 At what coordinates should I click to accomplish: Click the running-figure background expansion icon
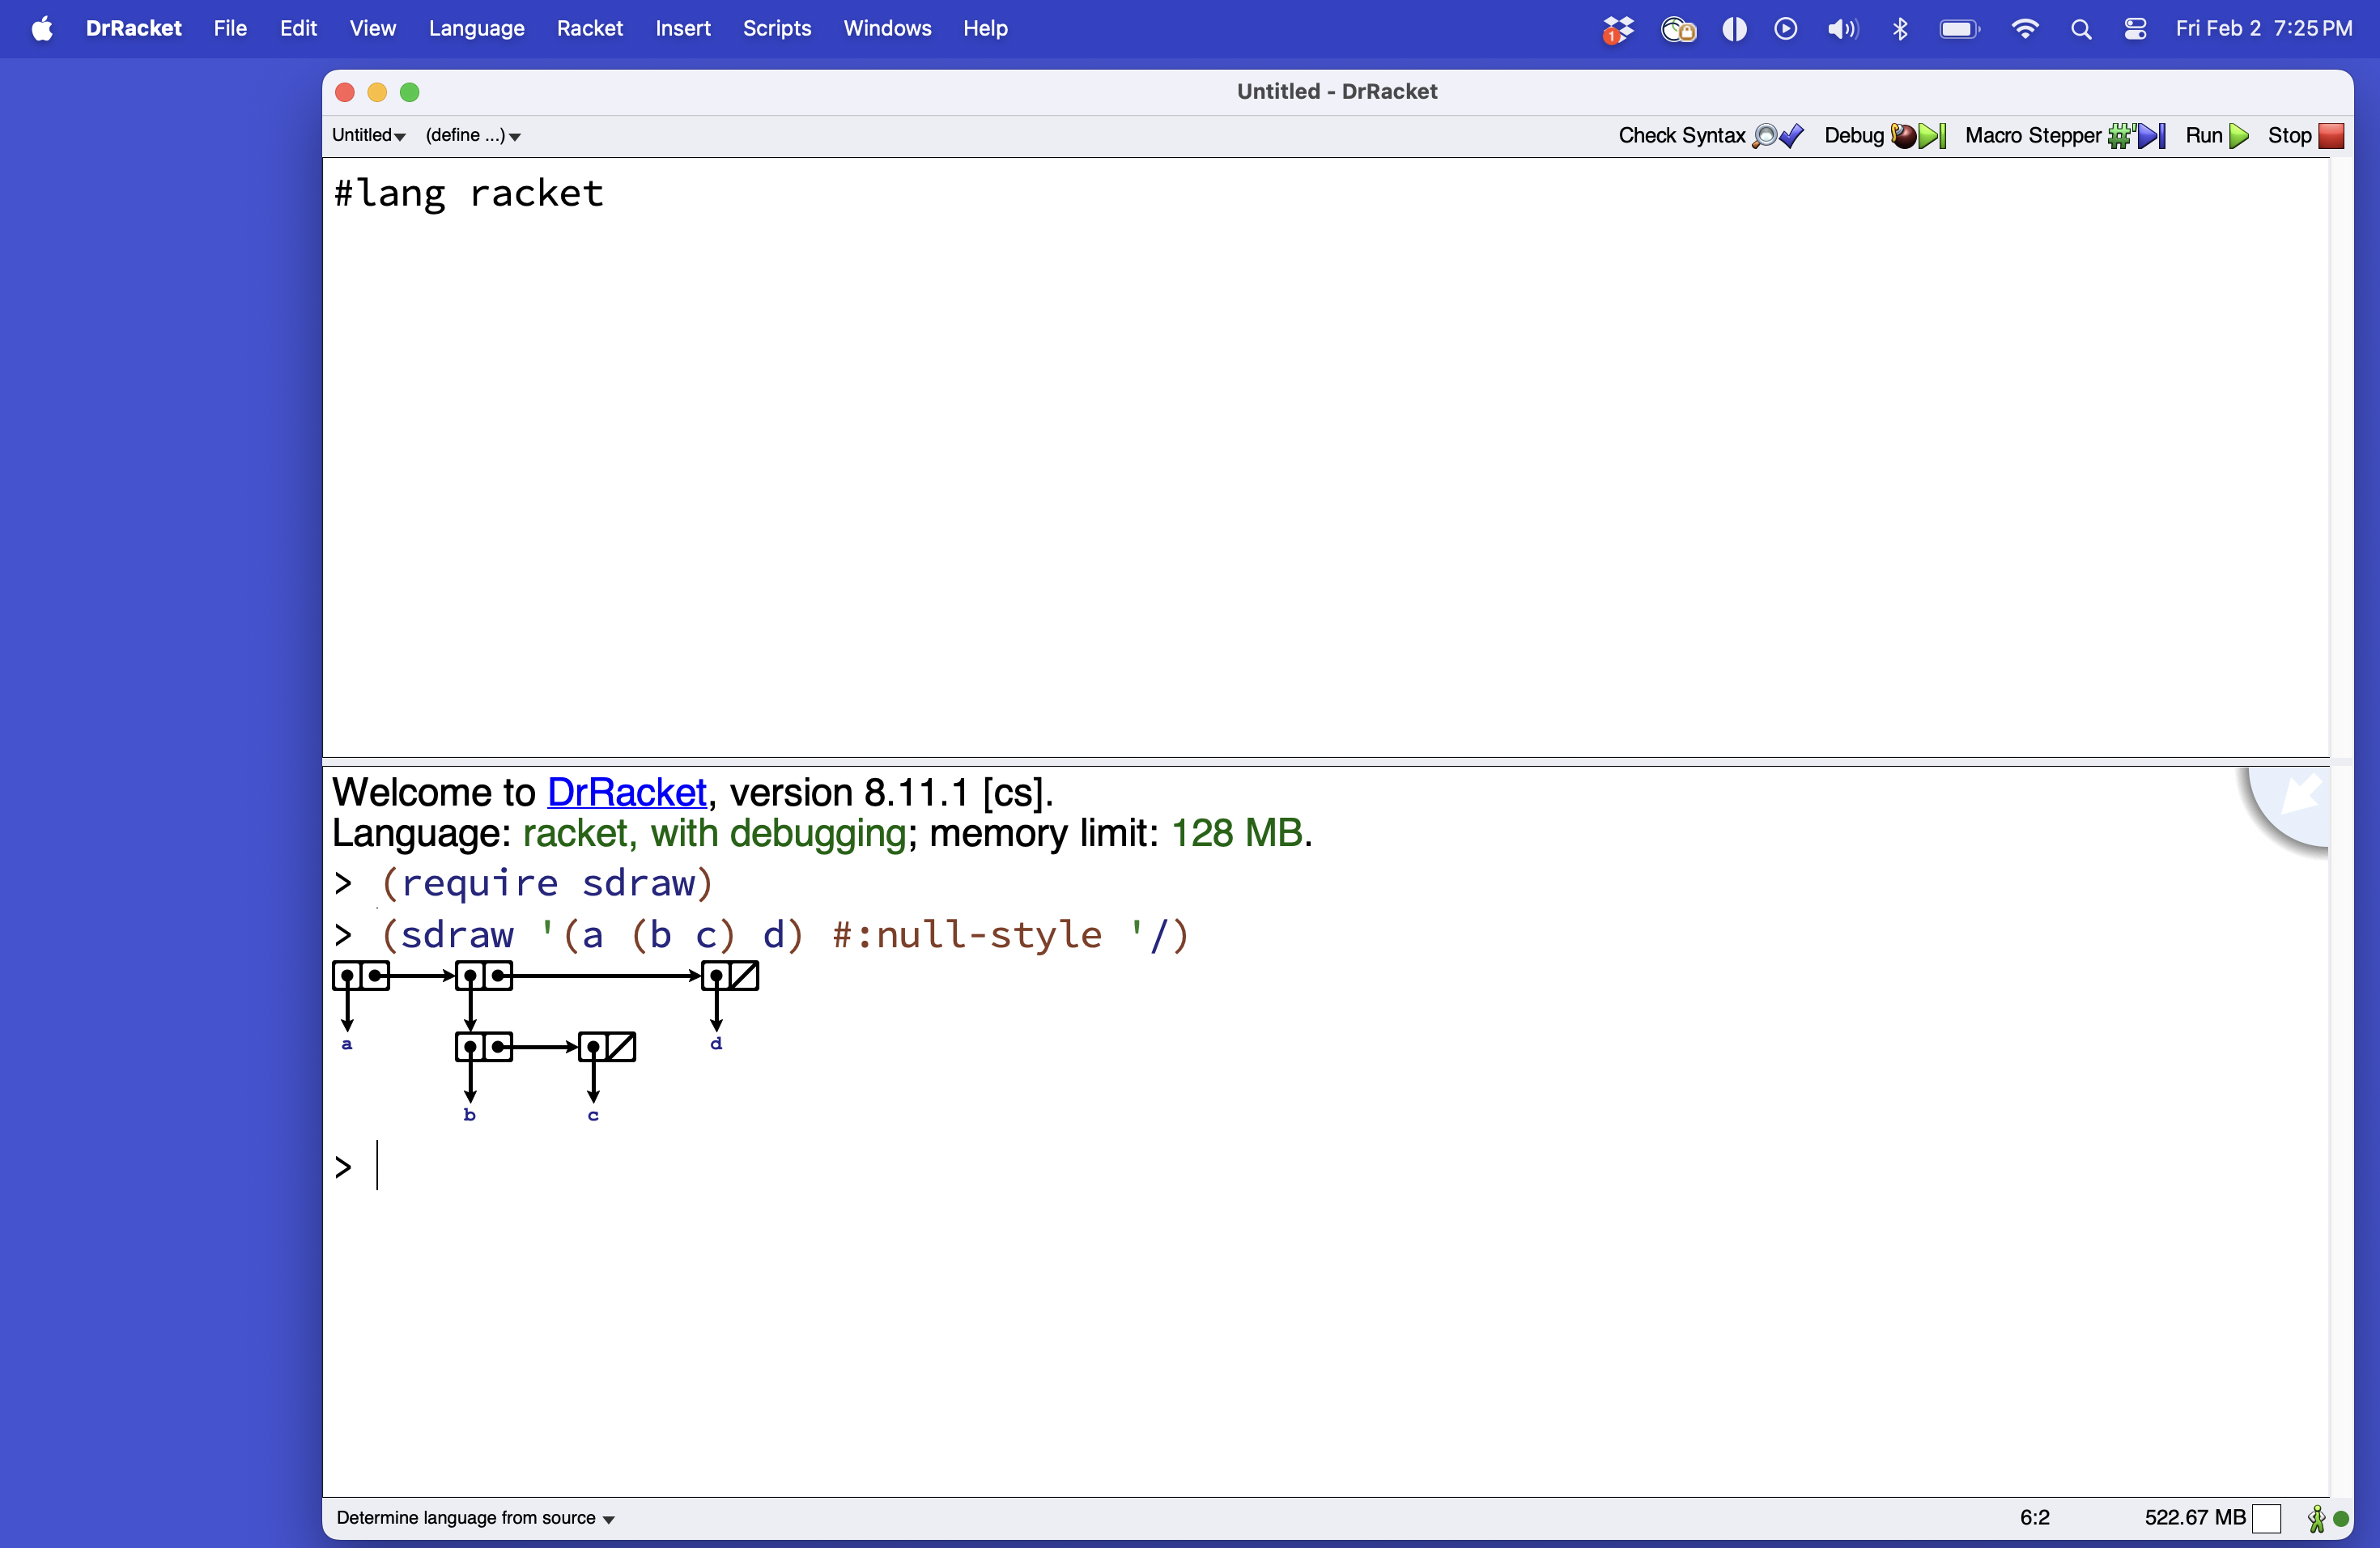tap(2316, 1518)
